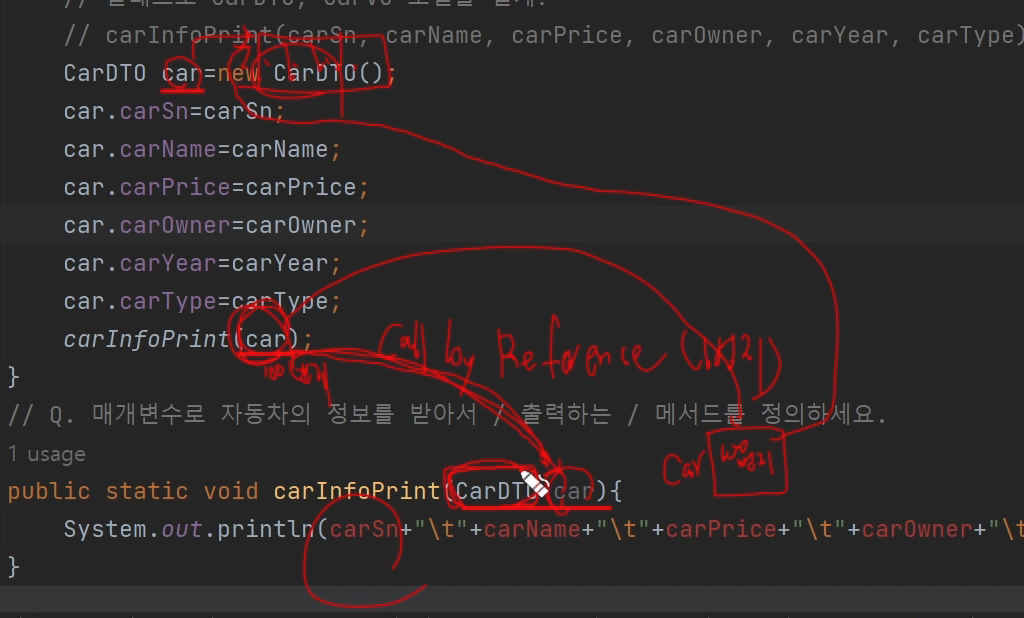Open the '1 usage' inlay hint
This screenshot has width=1024, height=618.
coord(46,454)
